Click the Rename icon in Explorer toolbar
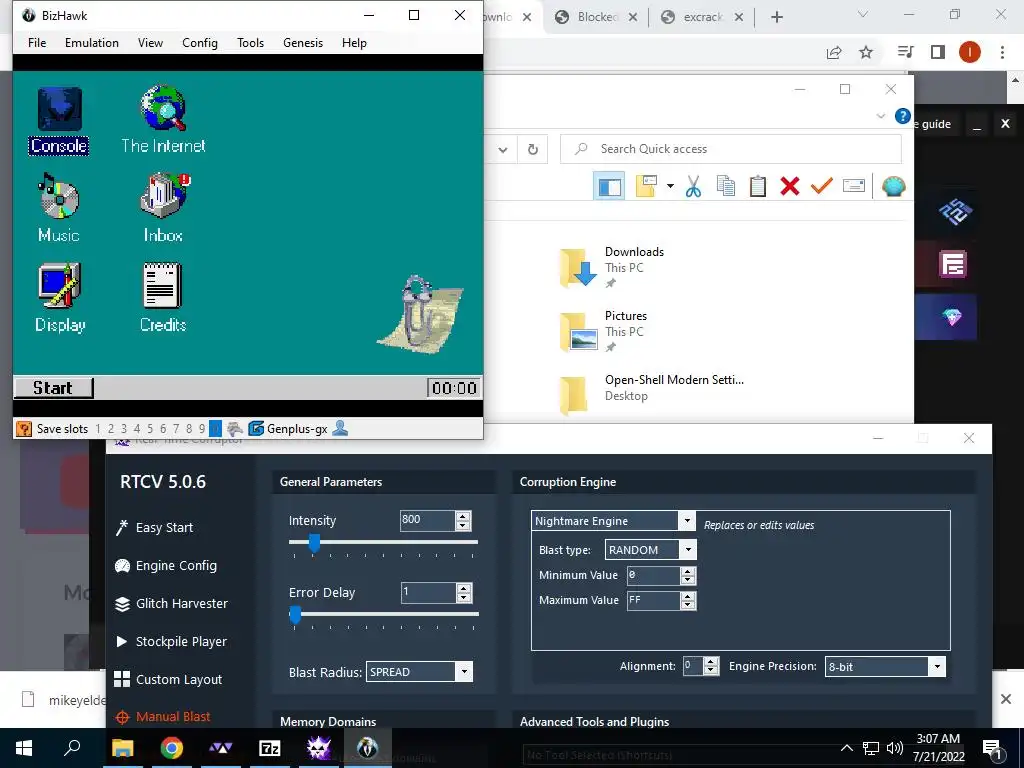This screenshot has height=768, width=1024. 854,187
